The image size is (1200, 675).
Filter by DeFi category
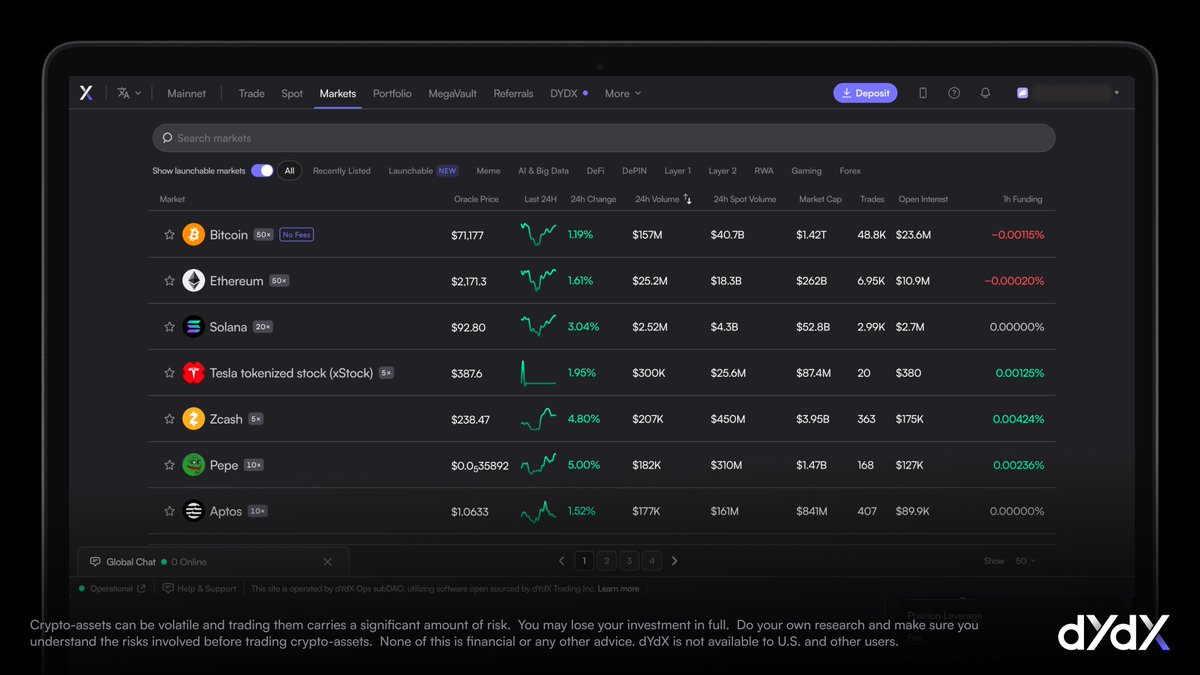click(x=595, y=171)
